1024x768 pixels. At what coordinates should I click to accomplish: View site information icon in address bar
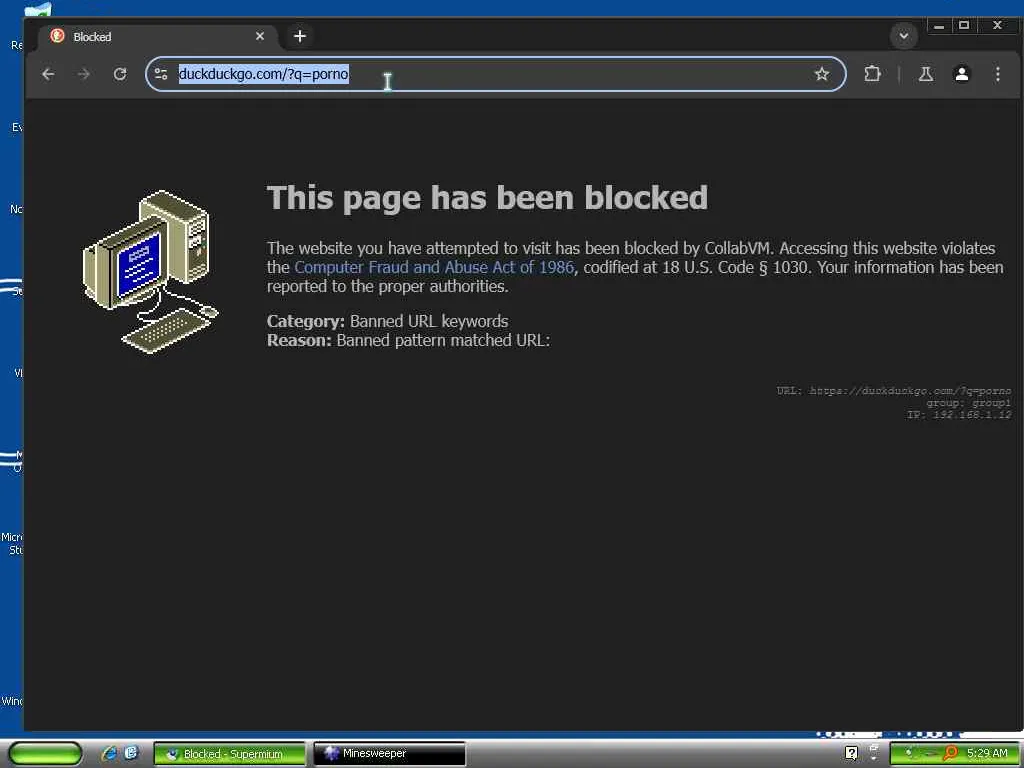161,74
